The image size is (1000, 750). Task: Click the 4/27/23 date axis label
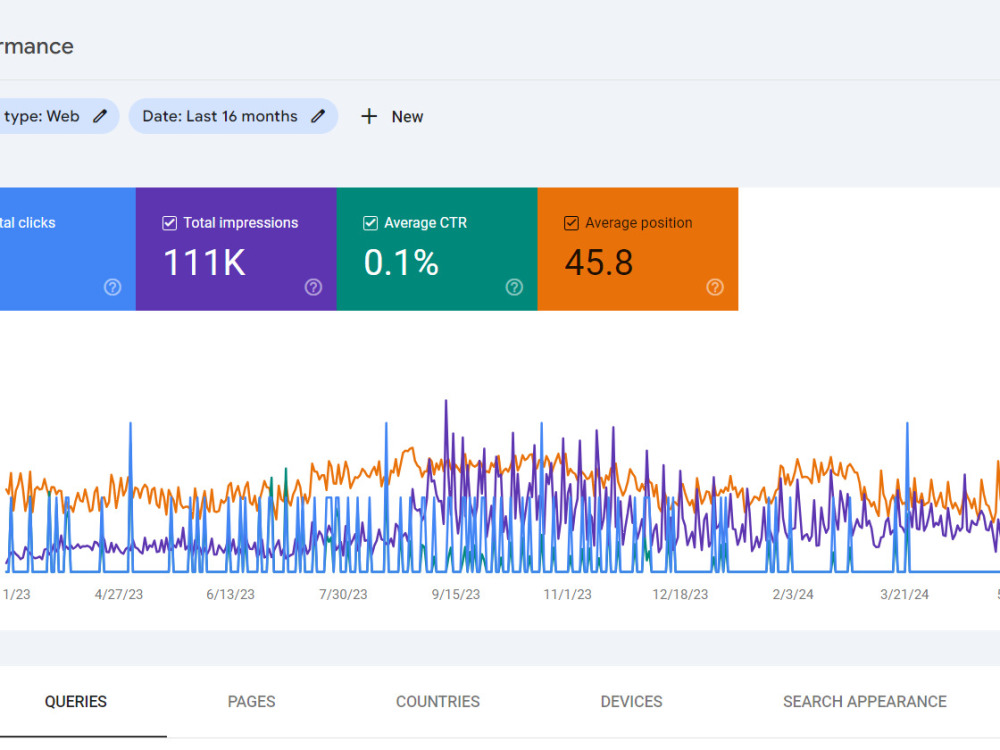119,594
